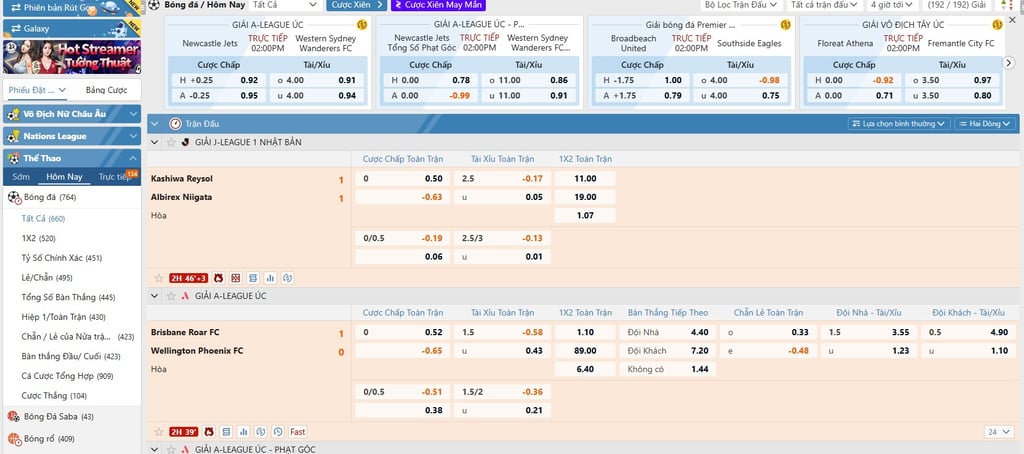Image resolution: width=1024 pixels, height=454 pixels.
Task: Open live stream icon for Kashiwa Reysol match
Action: pyautogui.click(x=218, y=278)
